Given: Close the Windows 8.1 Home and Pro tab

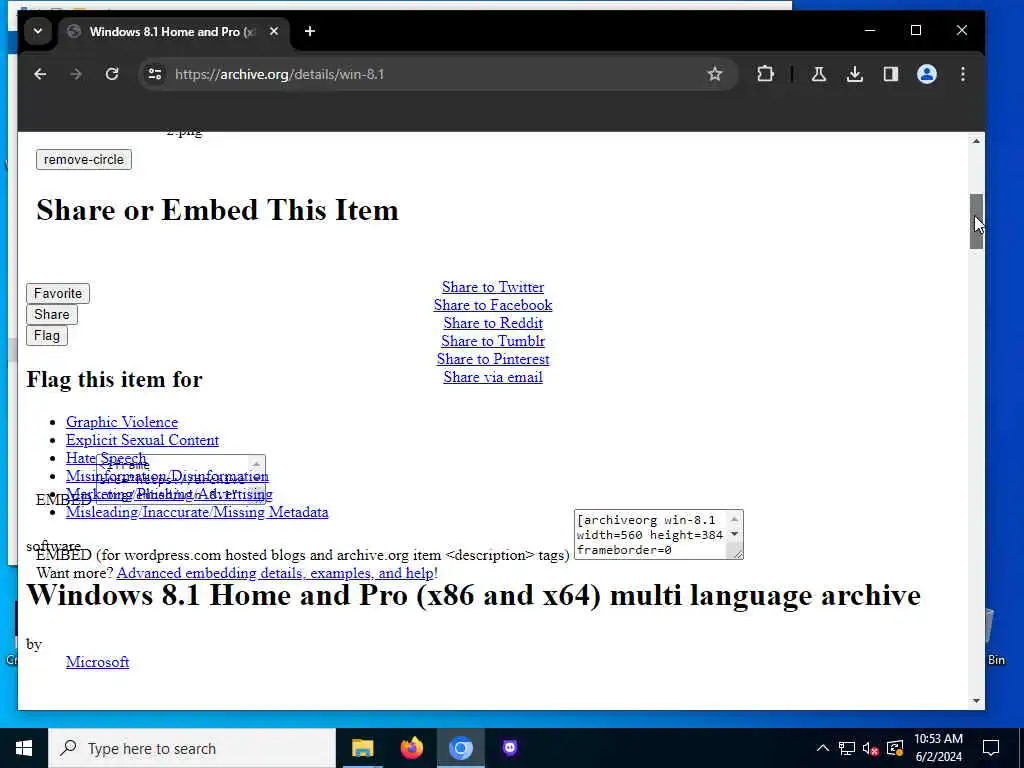Looking at the screenshot, I should [274, 31].
